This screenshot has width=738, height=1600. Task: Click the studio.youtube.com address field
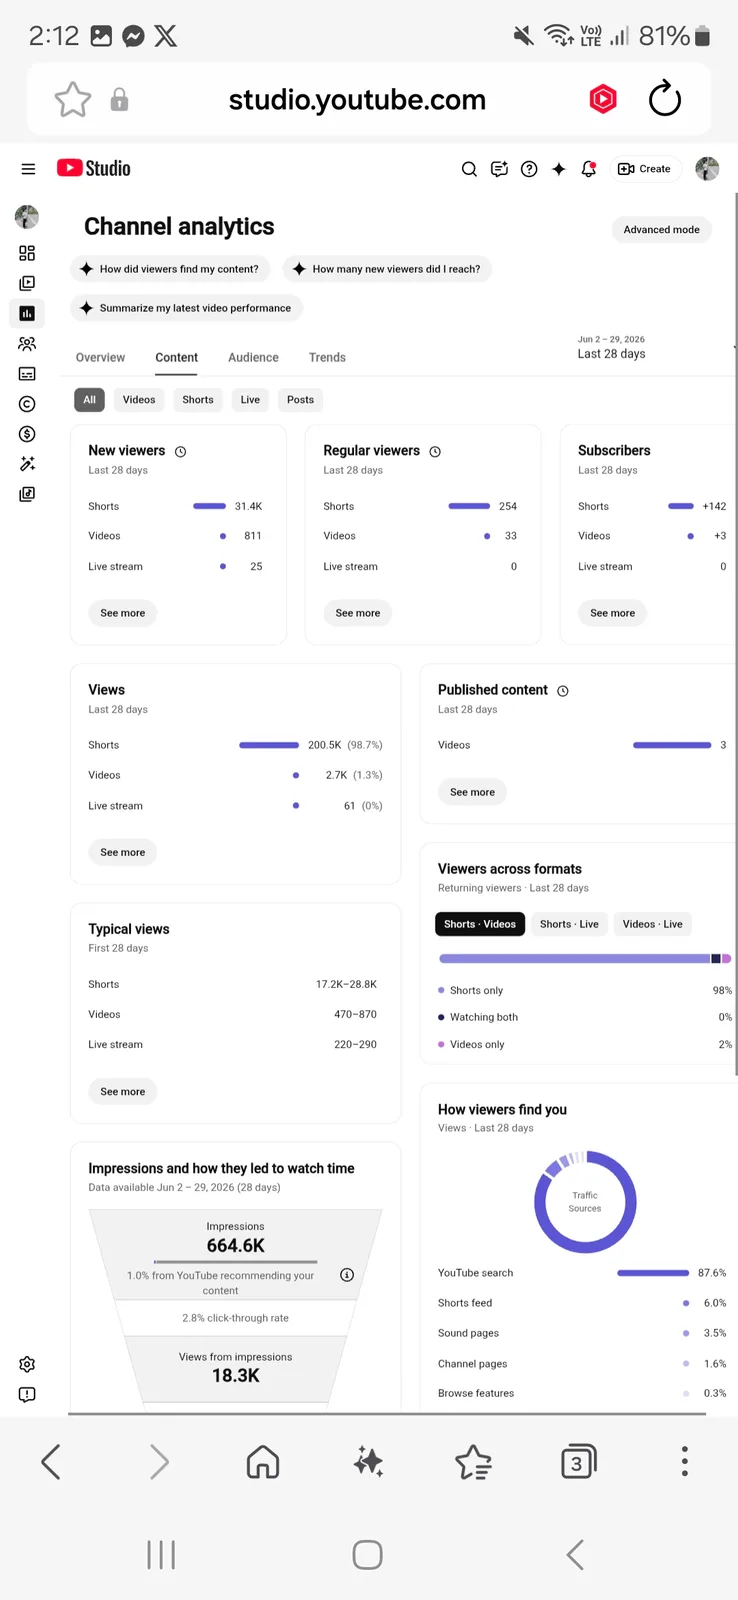357,99
